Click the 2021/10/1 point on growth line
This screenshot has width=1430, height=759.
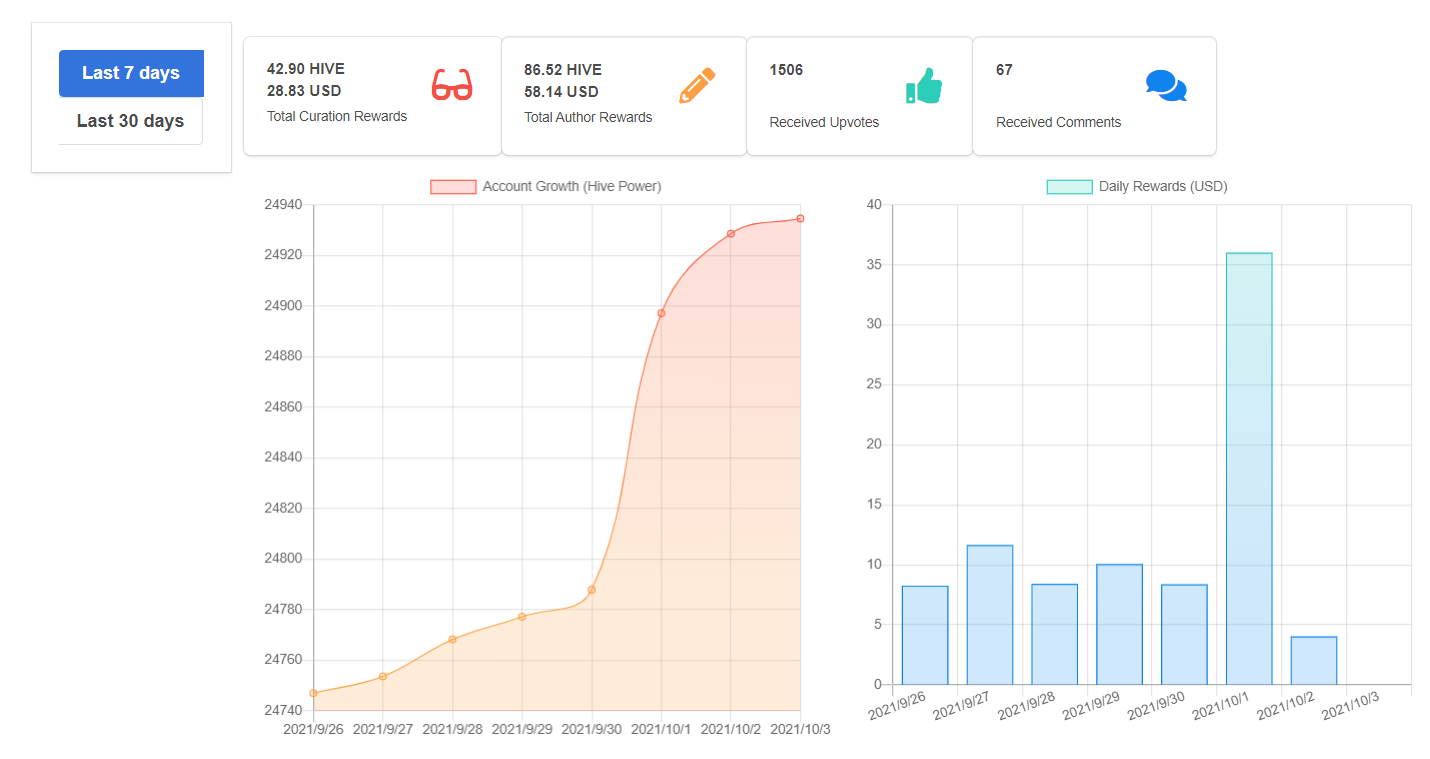[661, 313]
